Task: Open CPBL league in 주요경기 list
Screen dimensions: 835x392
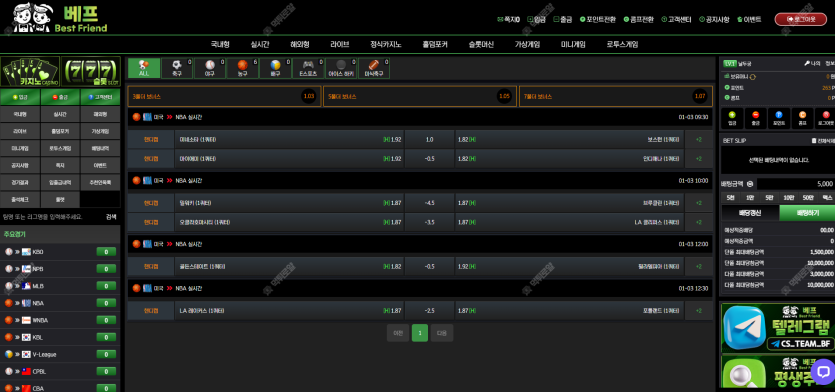Action: click(x=60, y=371)
